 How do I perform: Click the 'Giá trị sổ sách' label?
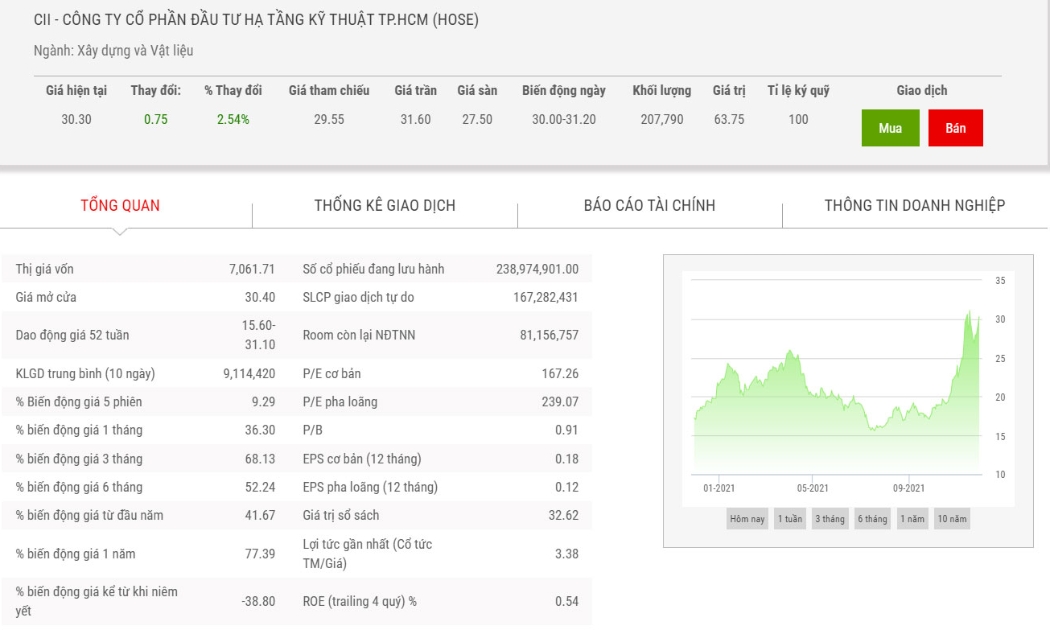[341, 515]
